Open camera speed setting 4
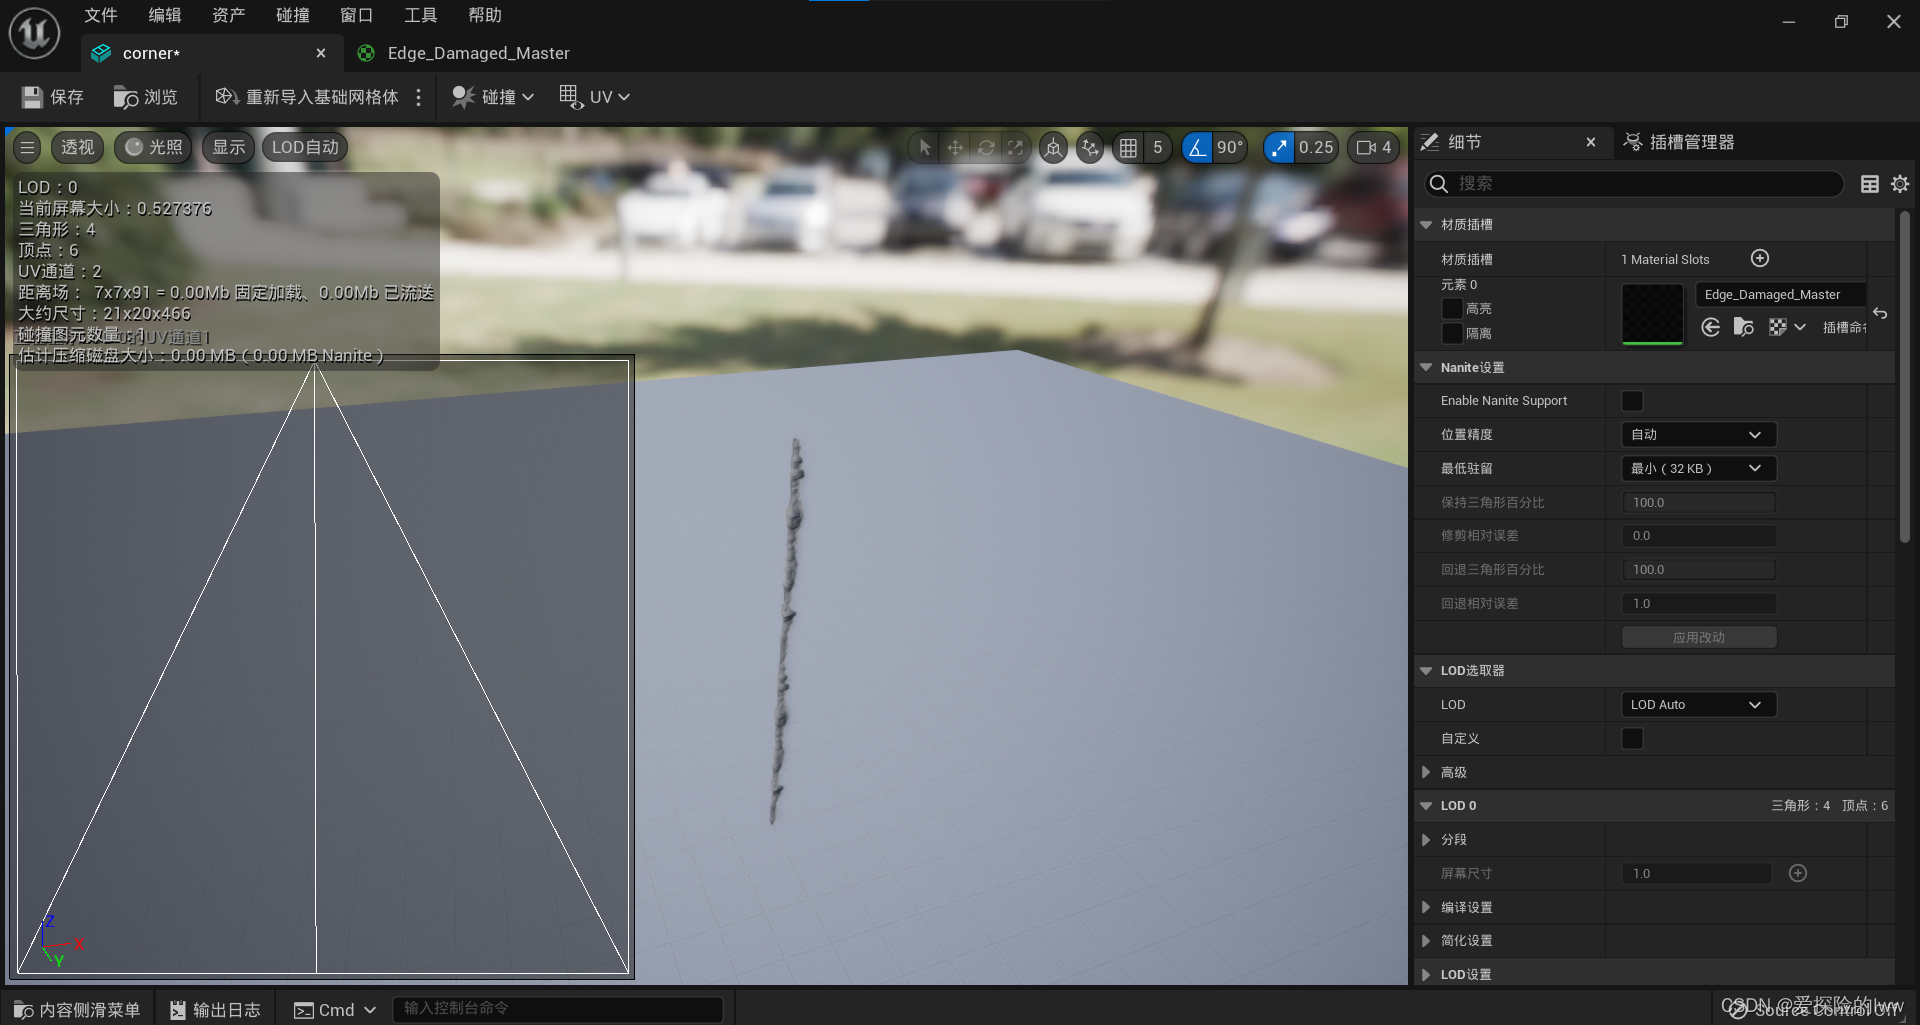 pos(1373,148)
